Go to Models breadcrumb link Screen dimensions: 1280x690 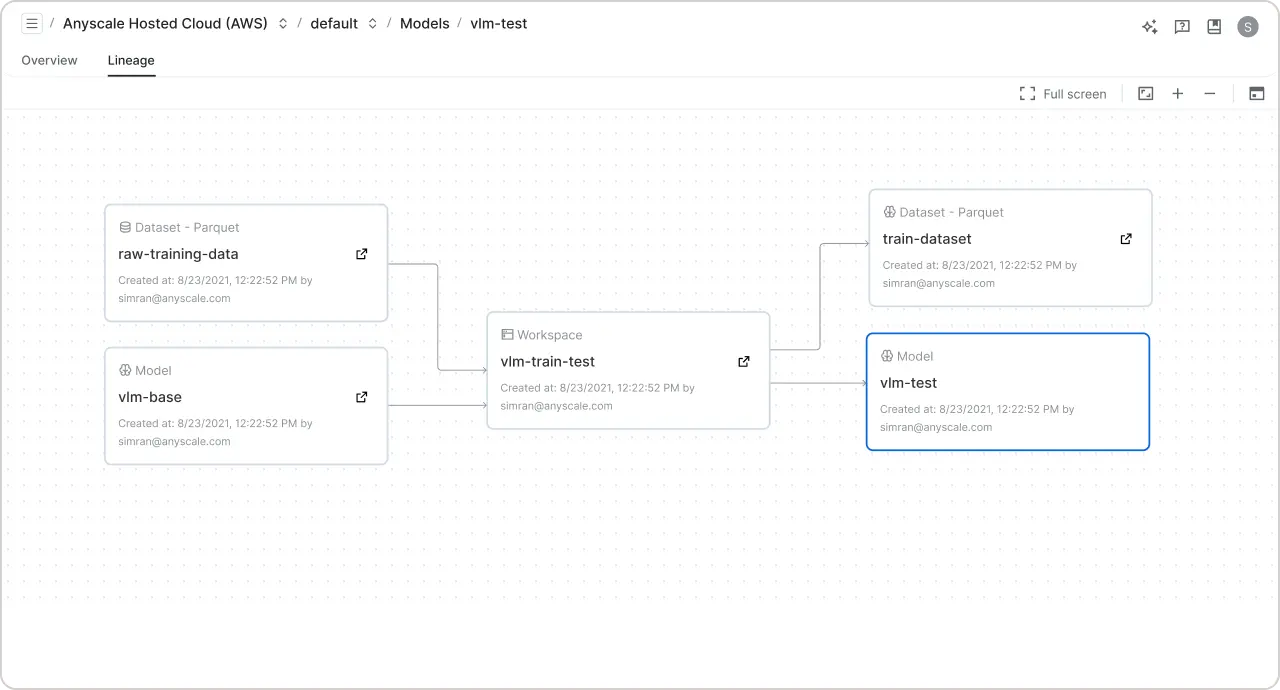(424, 24)
